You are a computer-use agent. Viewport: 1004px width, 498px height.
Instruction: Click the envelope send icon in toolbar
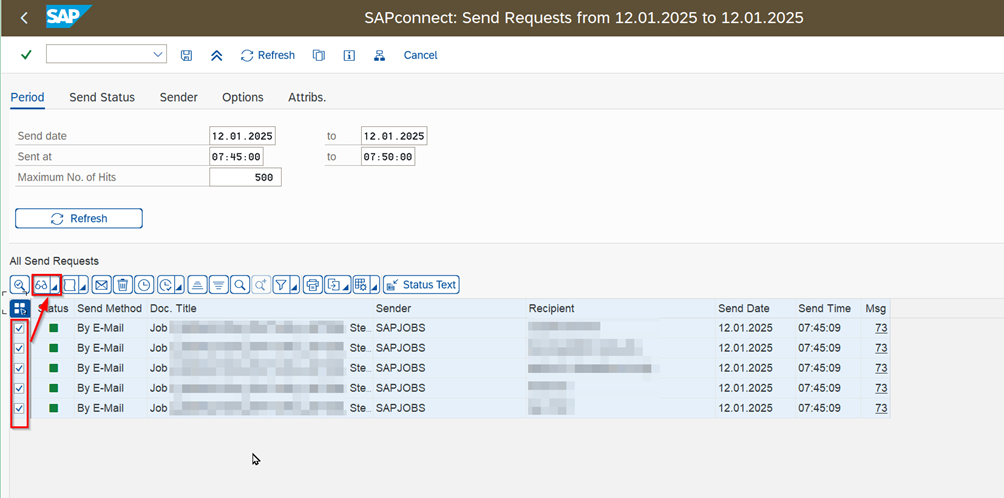(x=101, y=285)
